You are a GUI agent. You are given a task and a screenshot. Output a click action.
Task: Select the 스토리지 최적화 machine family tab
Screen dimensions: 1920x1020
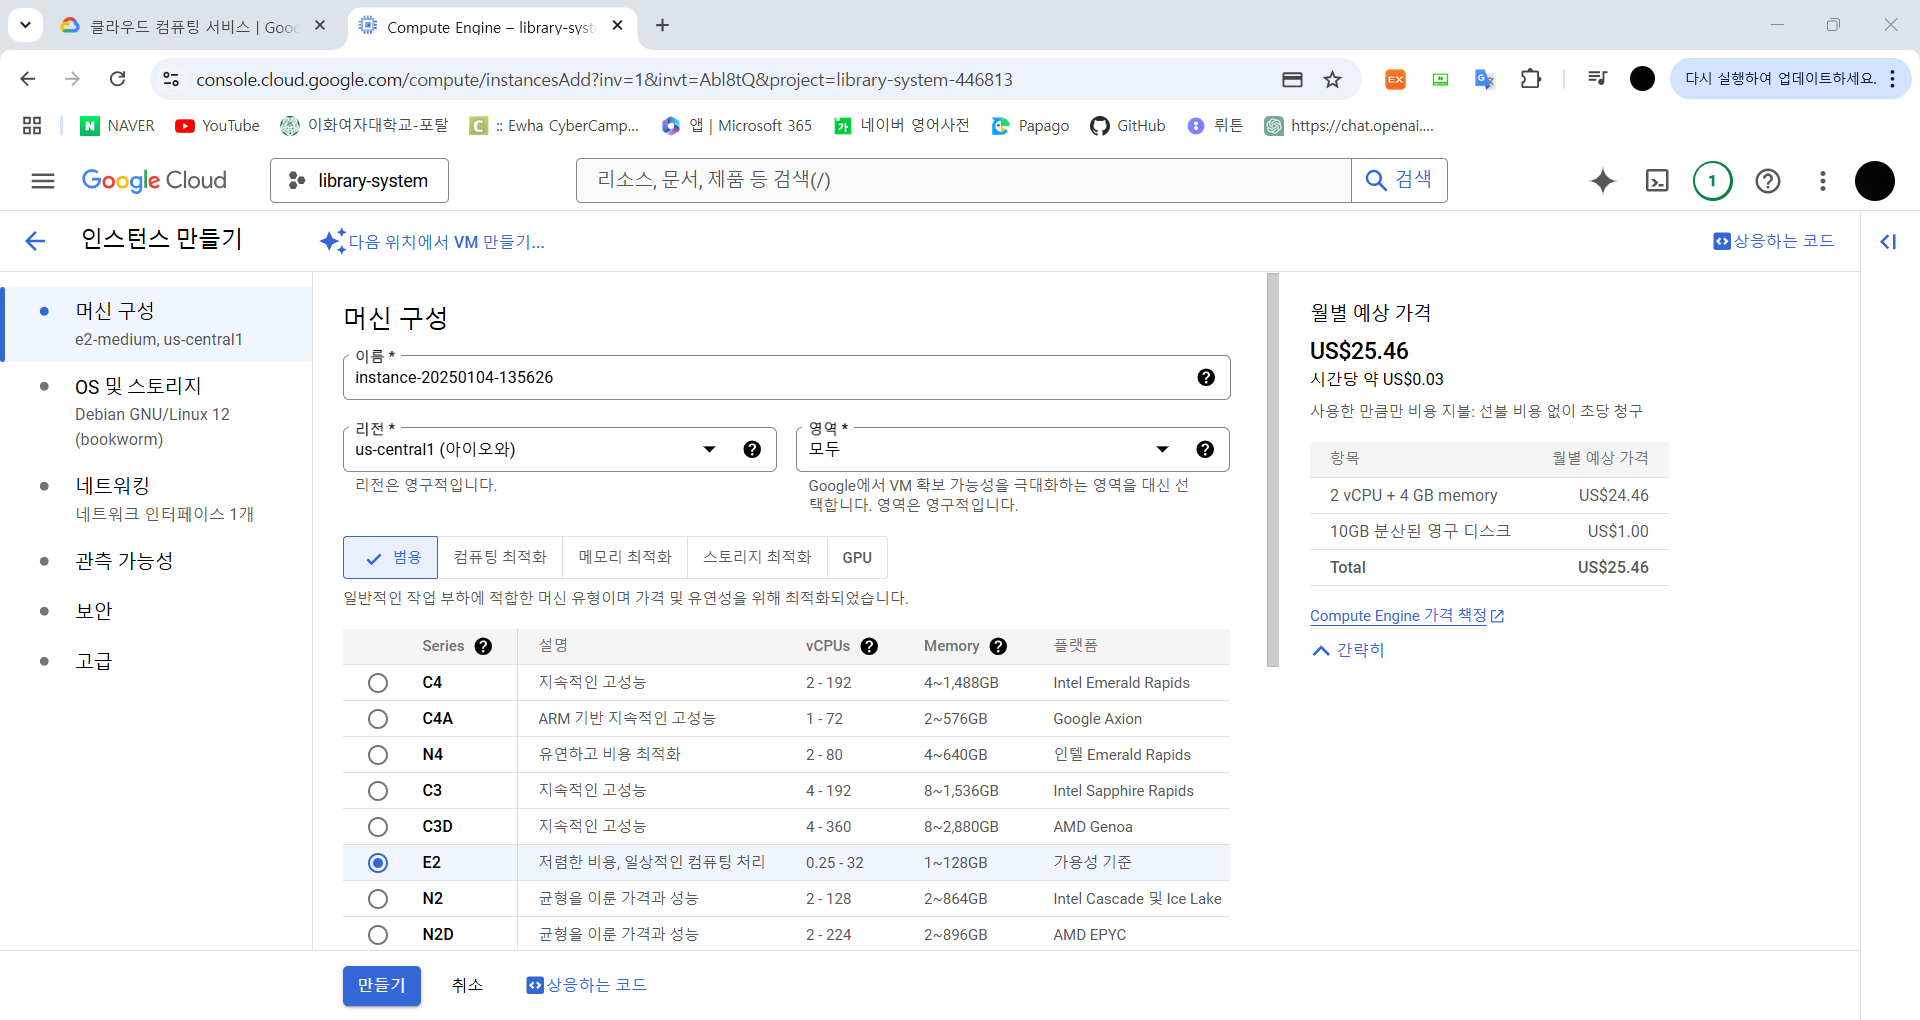point(757,558)
